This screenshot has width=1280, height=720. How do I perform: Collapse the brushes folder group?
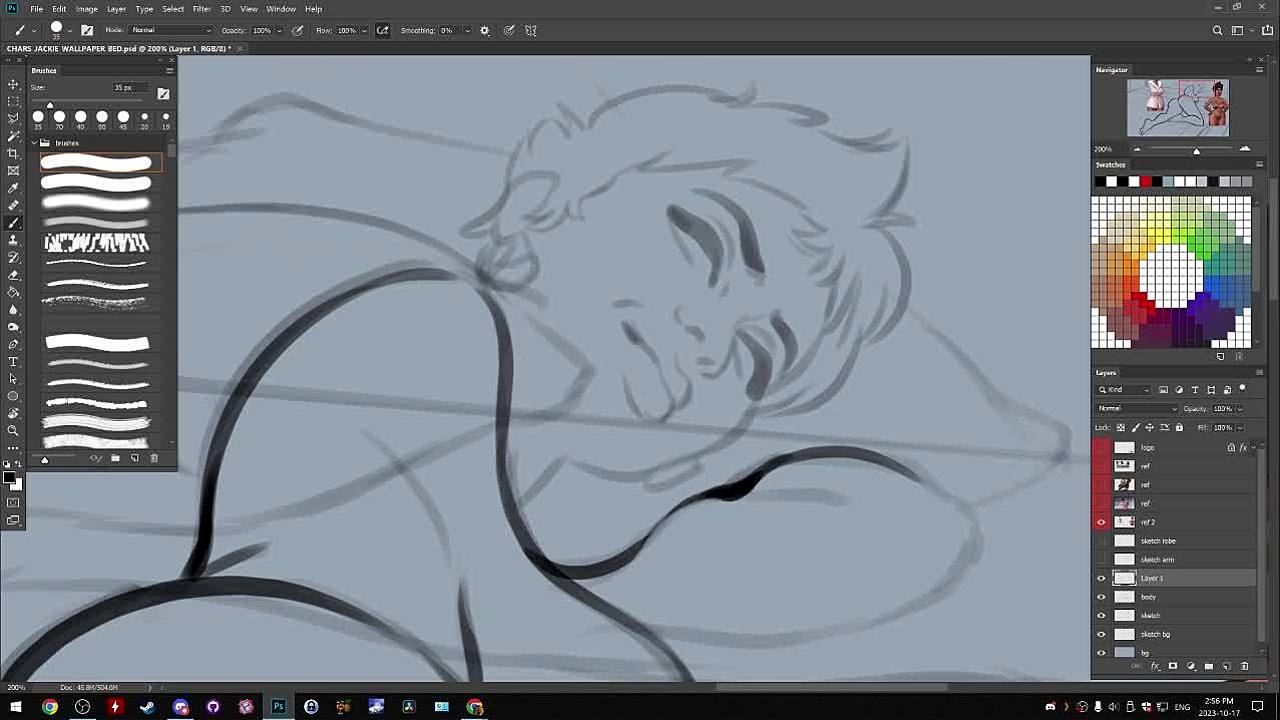32,143
